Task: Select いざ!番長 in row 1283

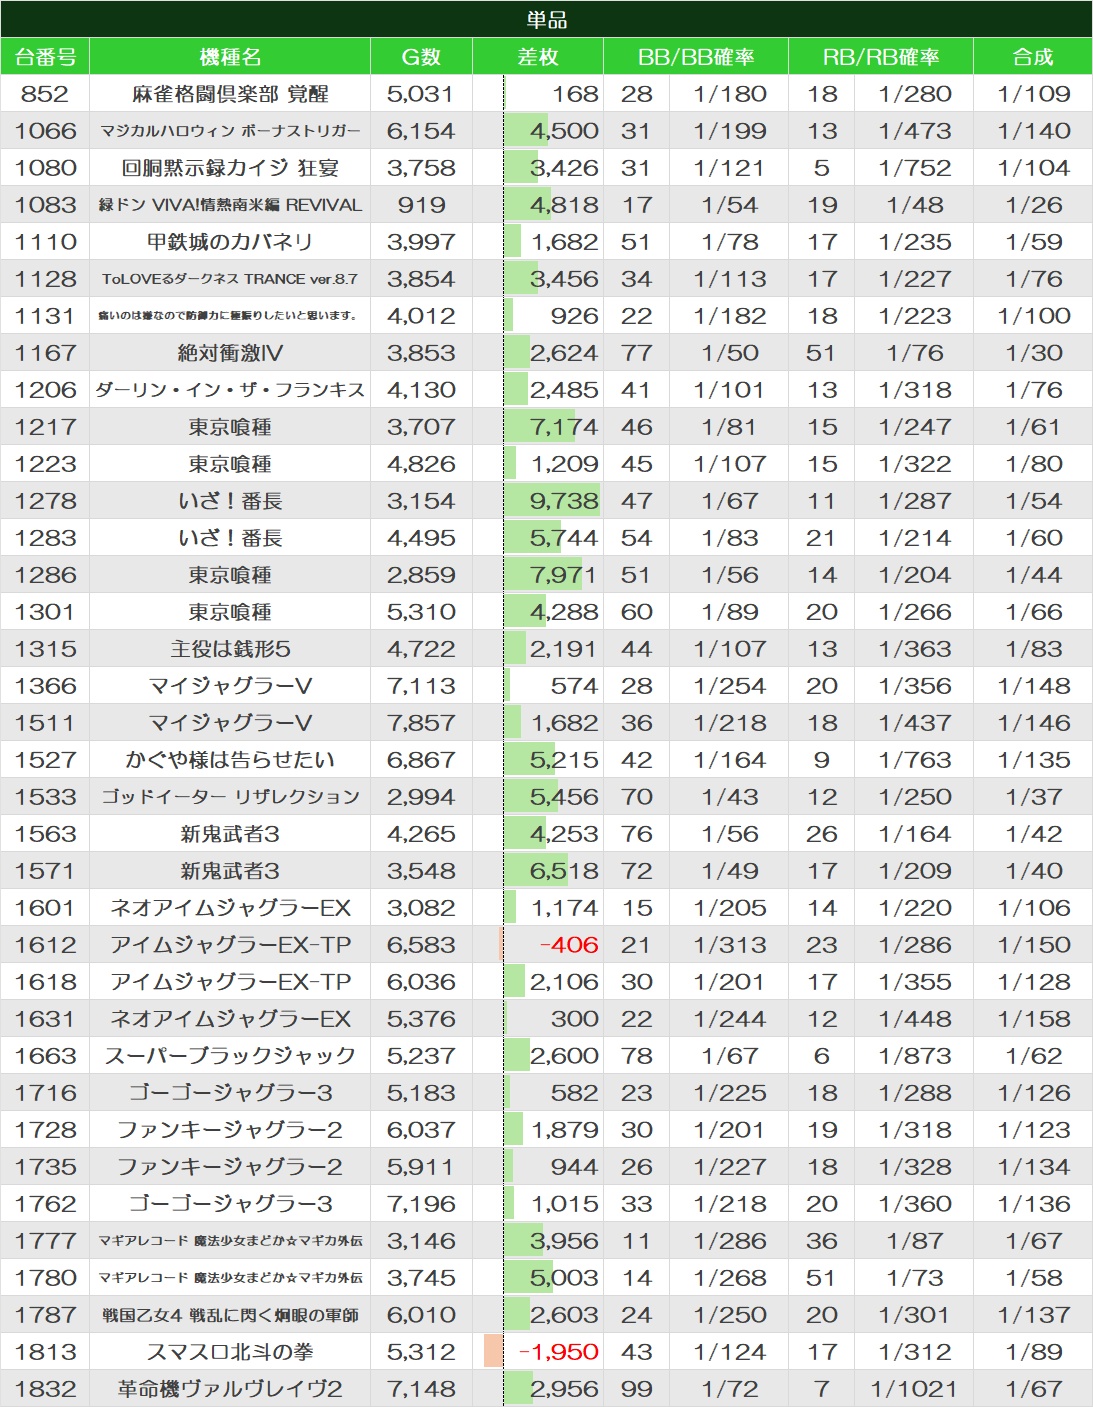Action: (230, 538)
